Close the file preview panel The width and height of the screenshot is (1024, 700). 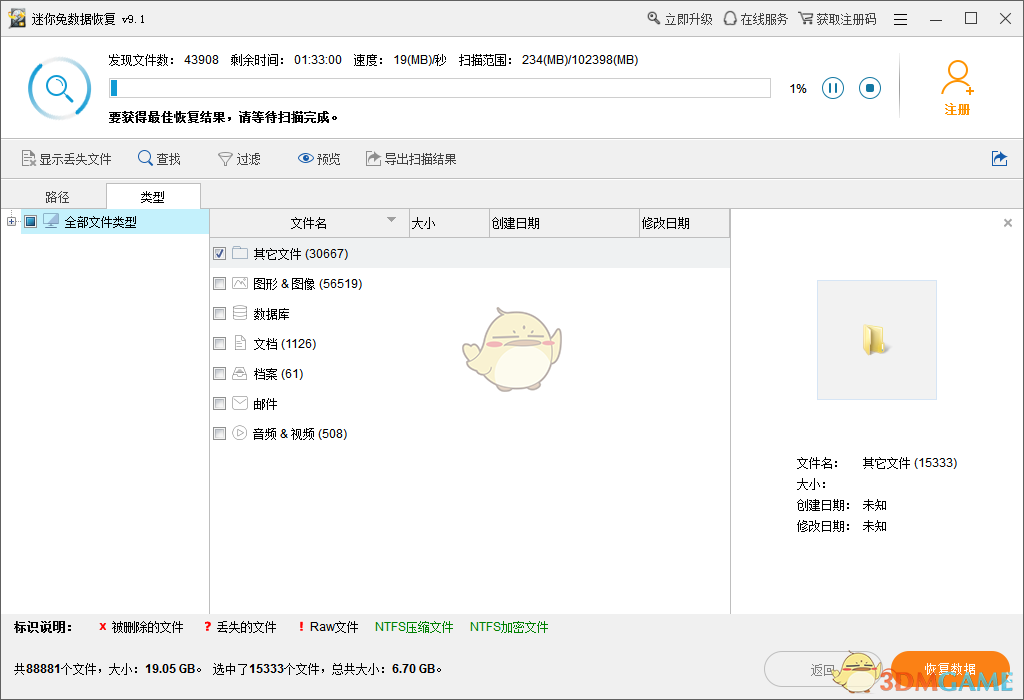(1007, 222)
